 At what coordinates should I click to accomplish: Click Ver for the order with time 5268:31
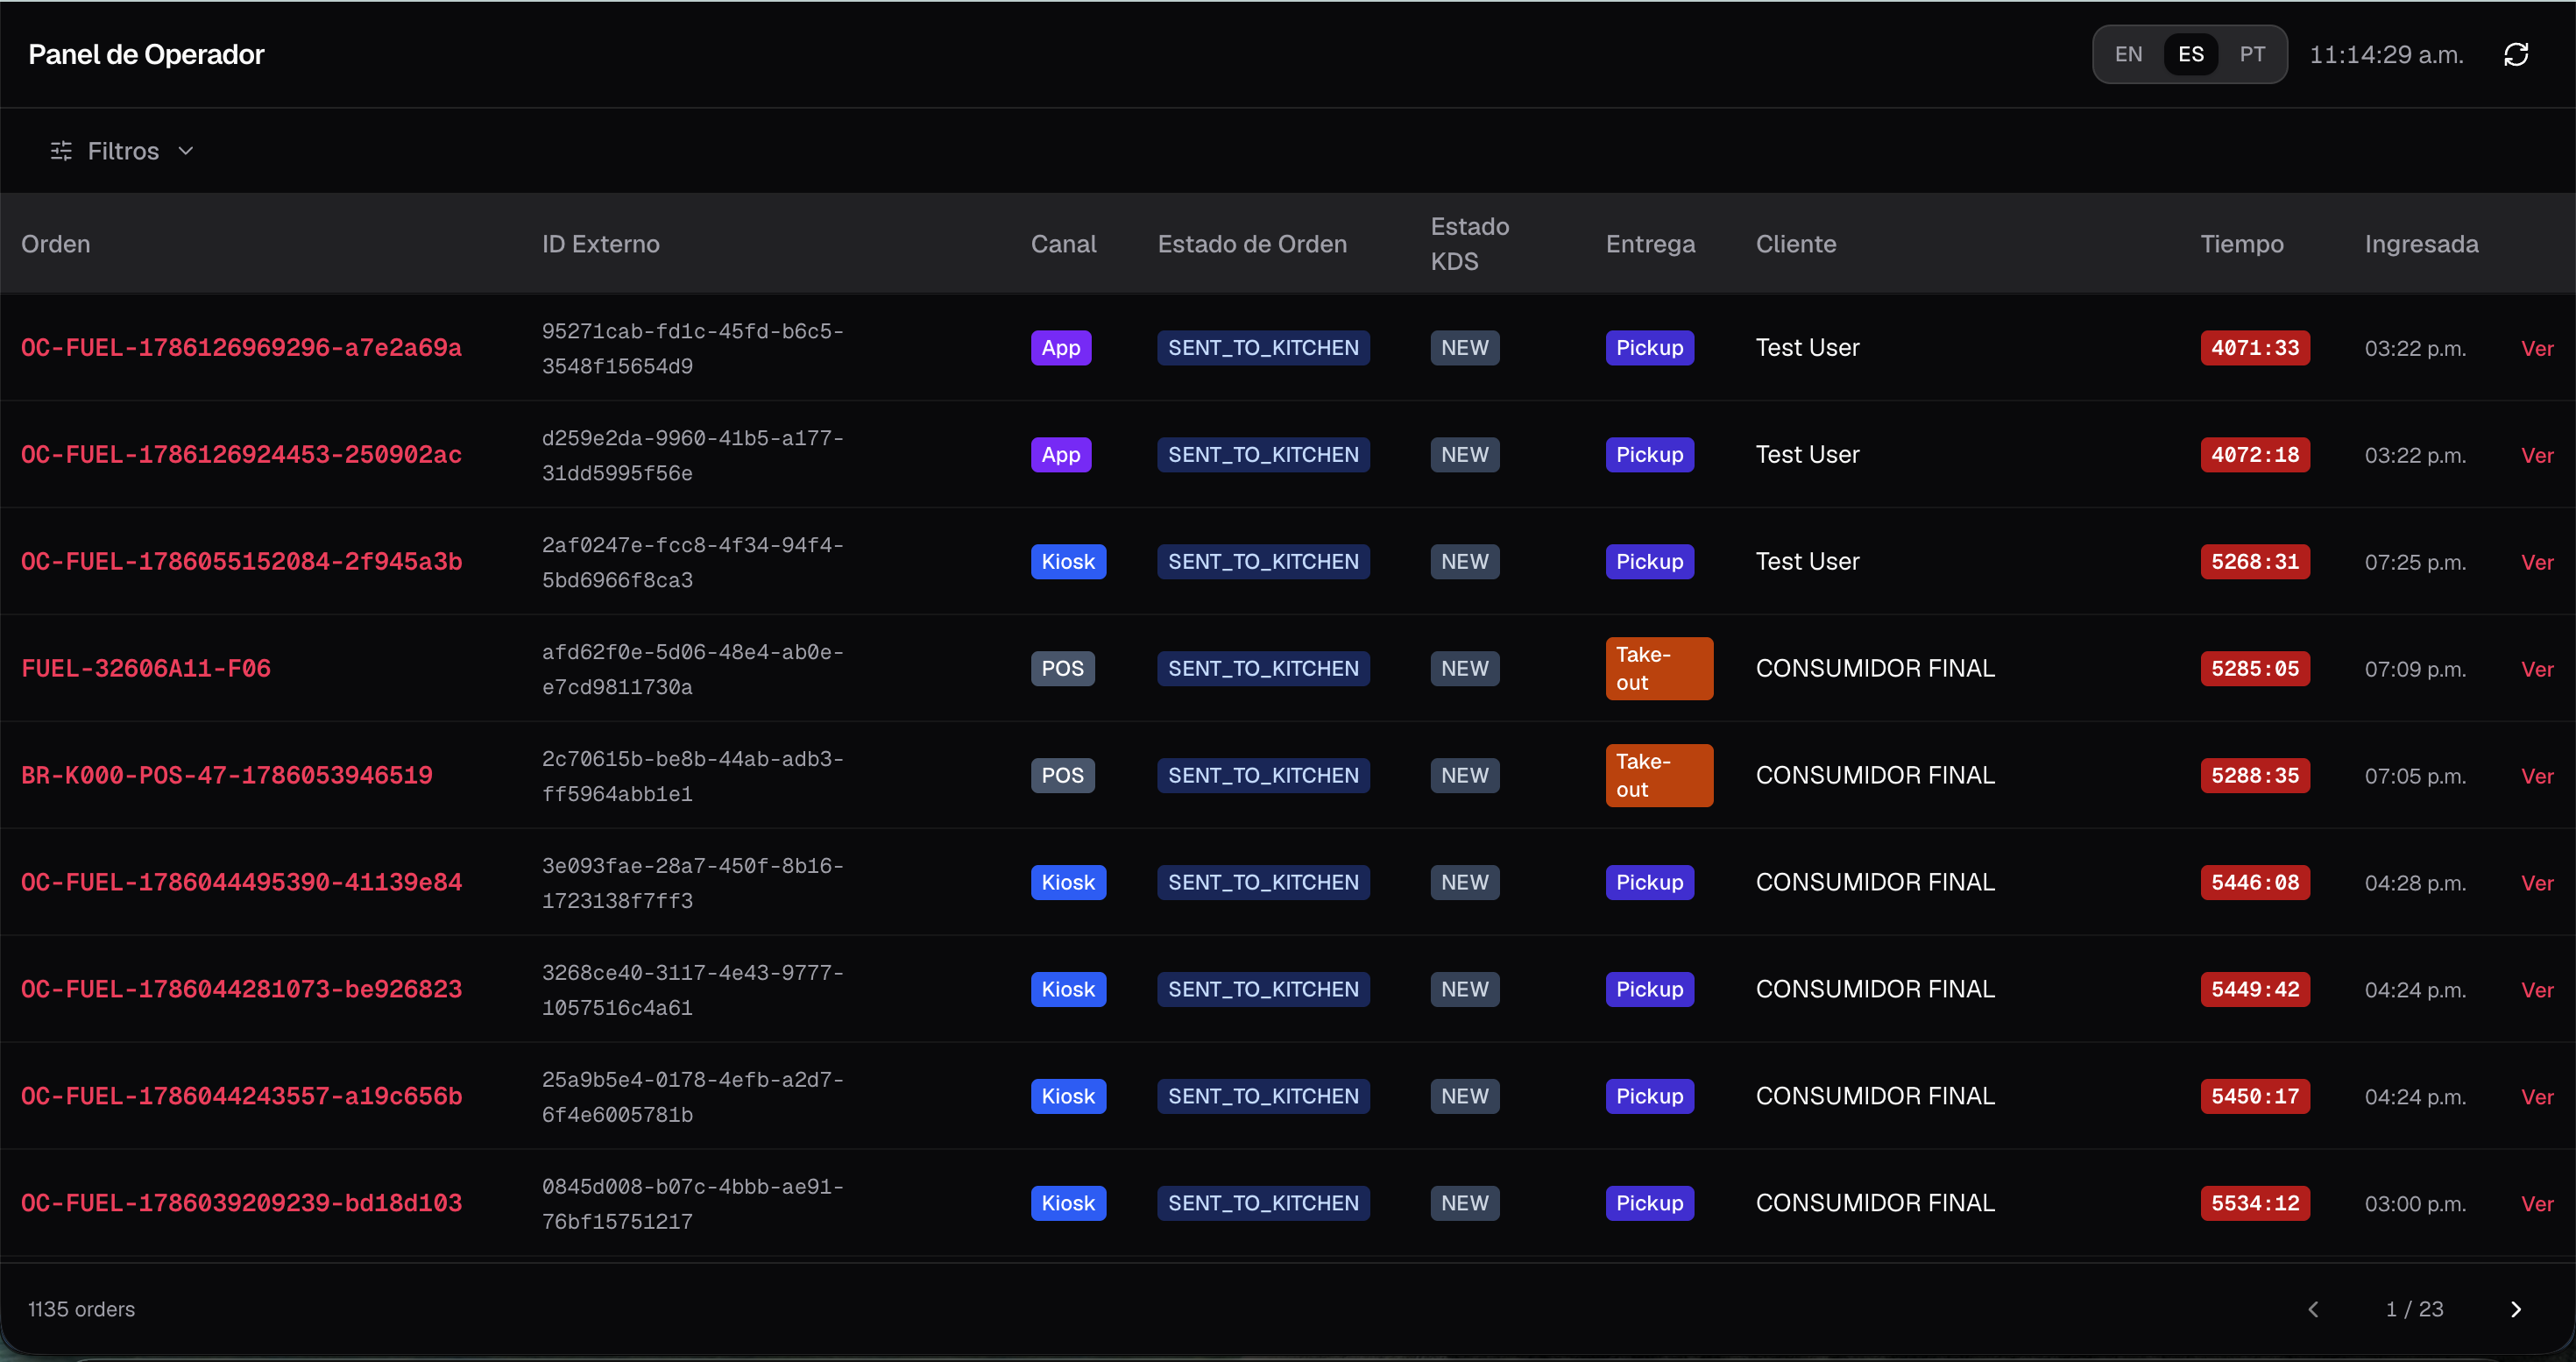pos(2537,562)
